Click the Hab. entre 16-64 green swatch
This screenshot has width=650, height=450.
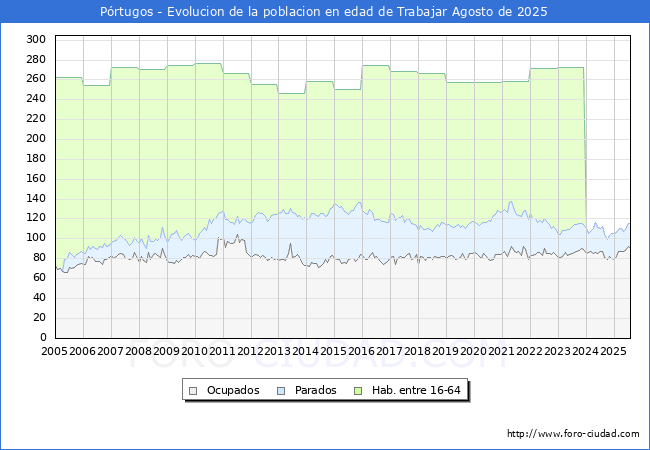point(358,391)
